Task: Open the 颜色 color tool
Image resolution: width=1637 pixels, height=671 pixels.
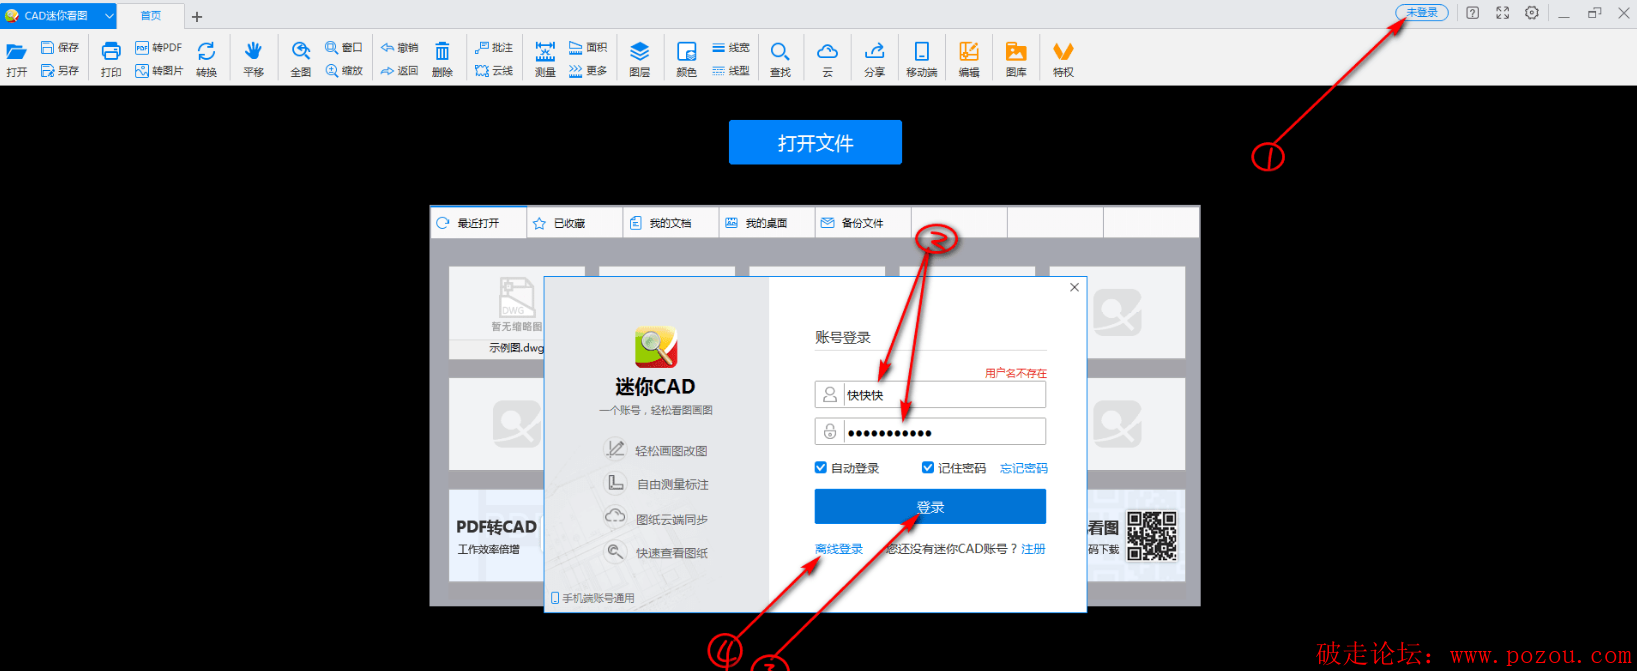Action: click(686, 59)
